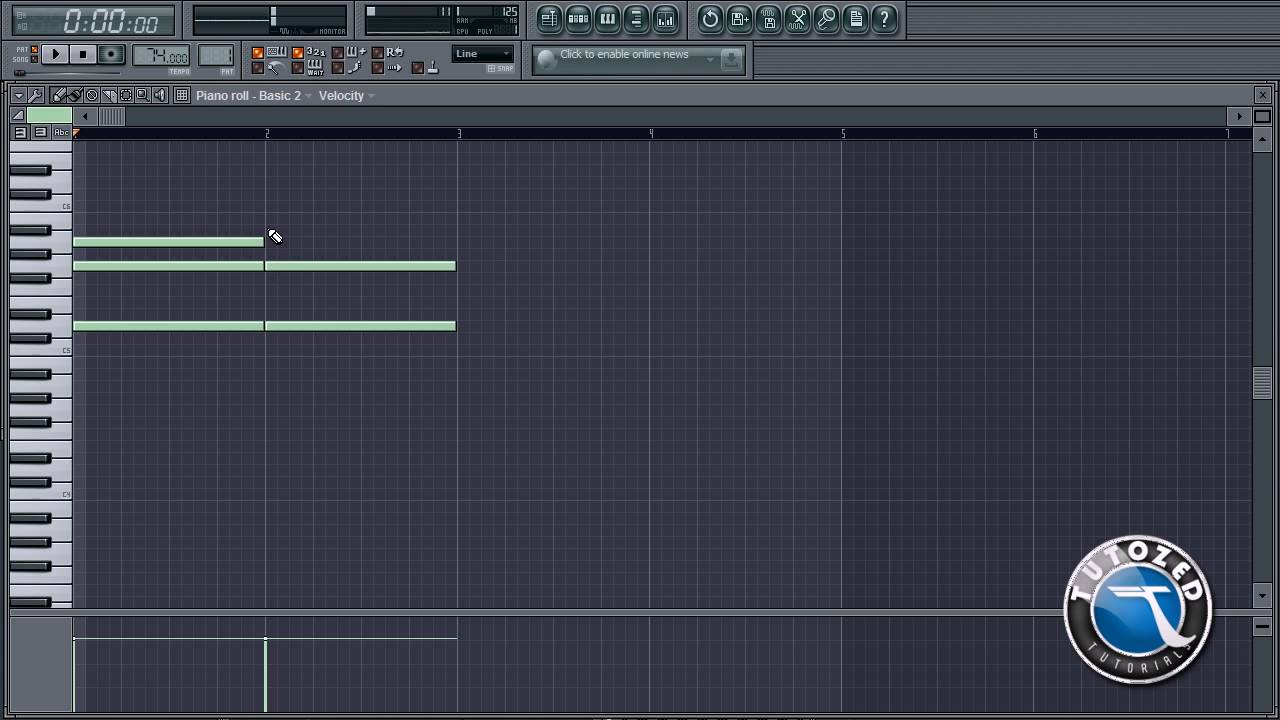The image size is (1280, 720).
Task: Click the download news arrow button
Action: 731,60
